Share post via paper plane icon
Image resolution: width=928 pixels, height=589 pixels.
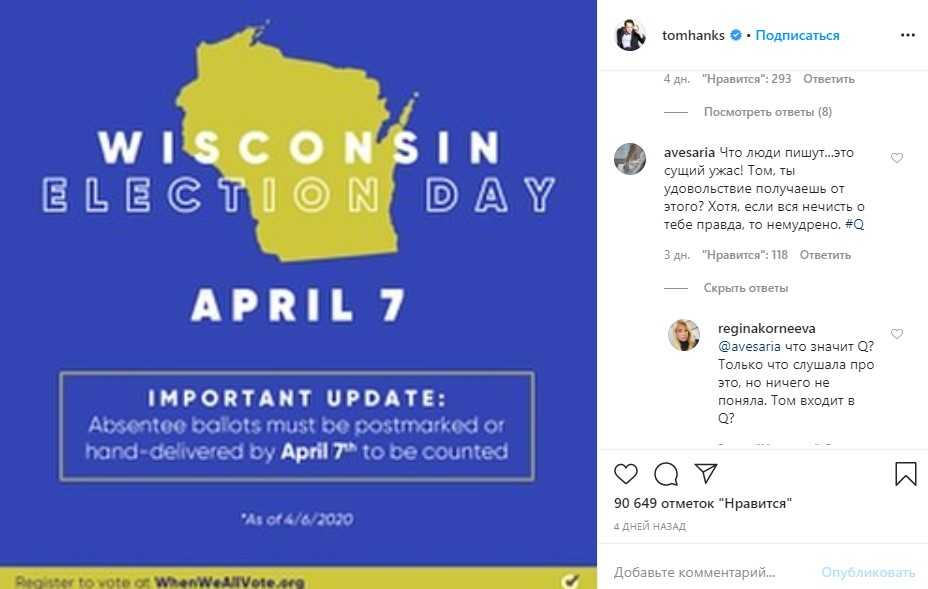[x=706, y=473]
